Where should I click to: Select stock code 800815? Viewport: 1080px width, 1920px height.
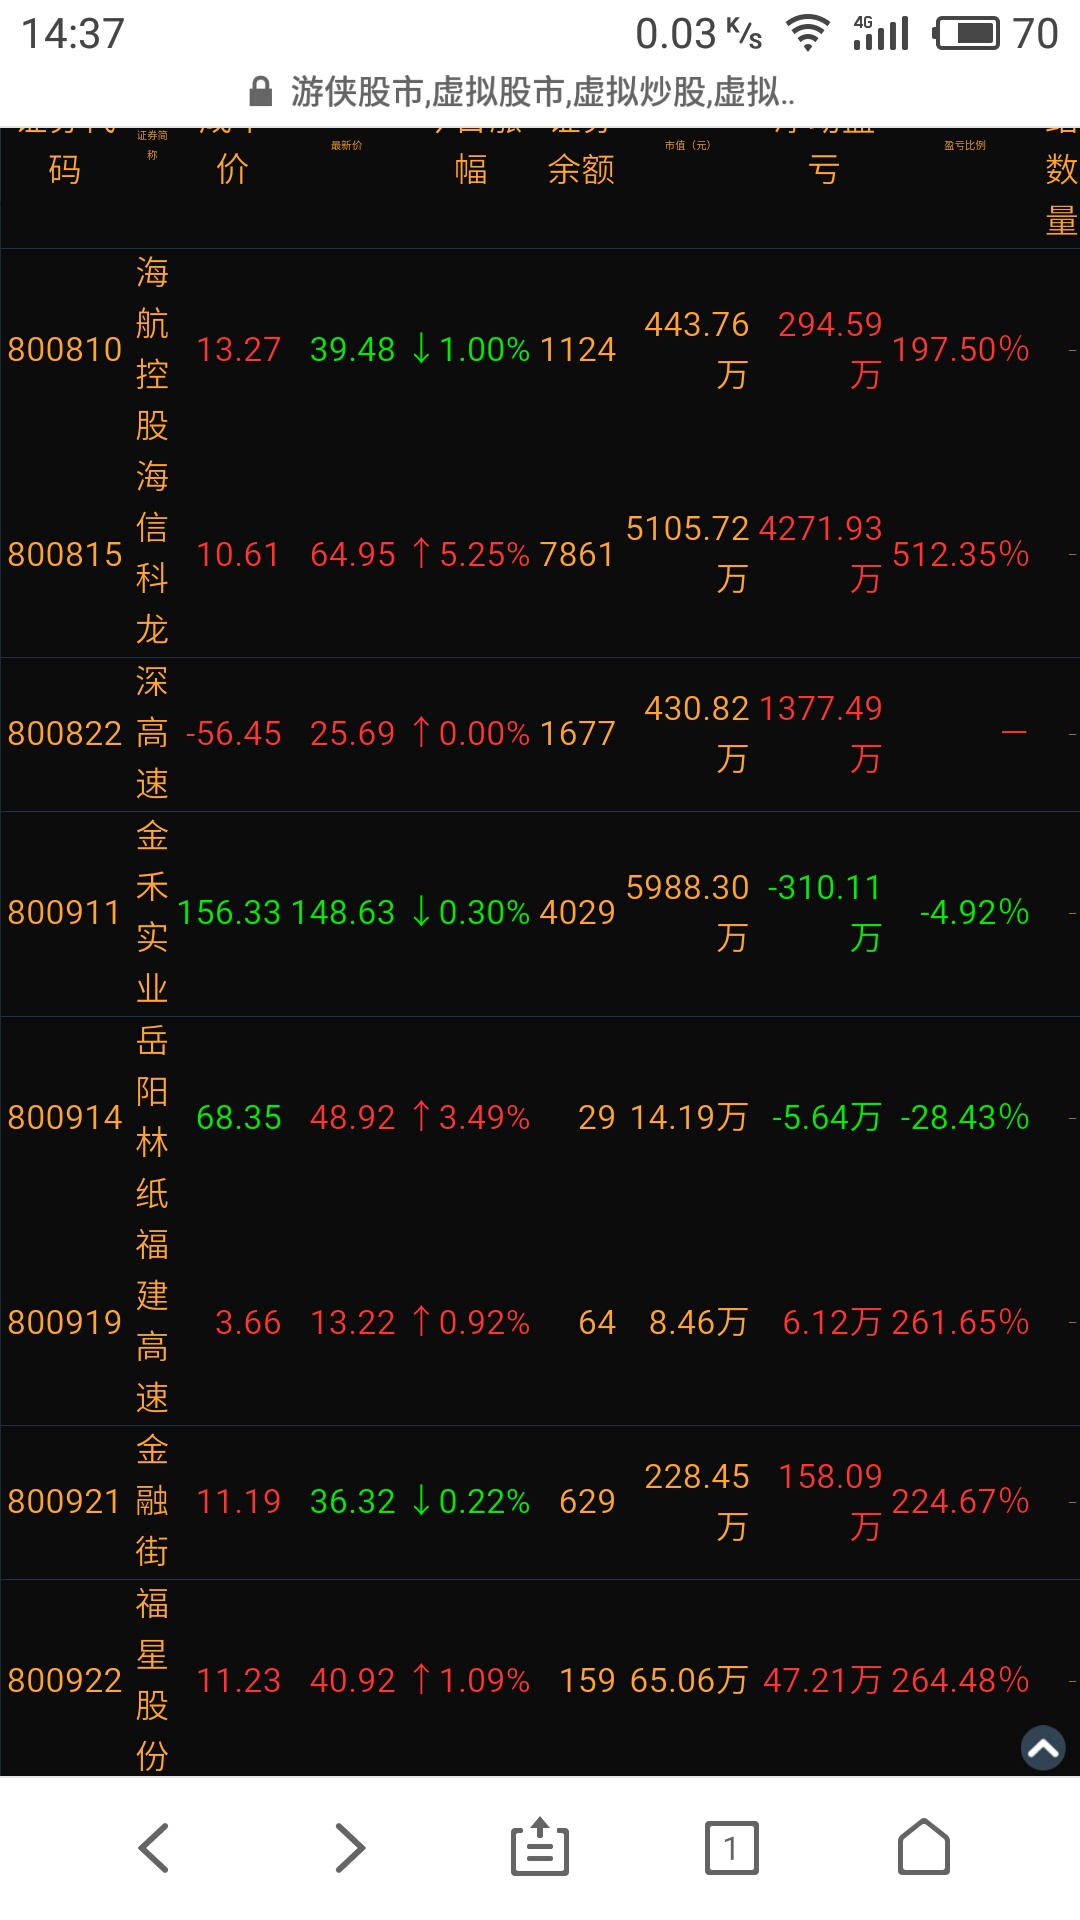point(65,554)
